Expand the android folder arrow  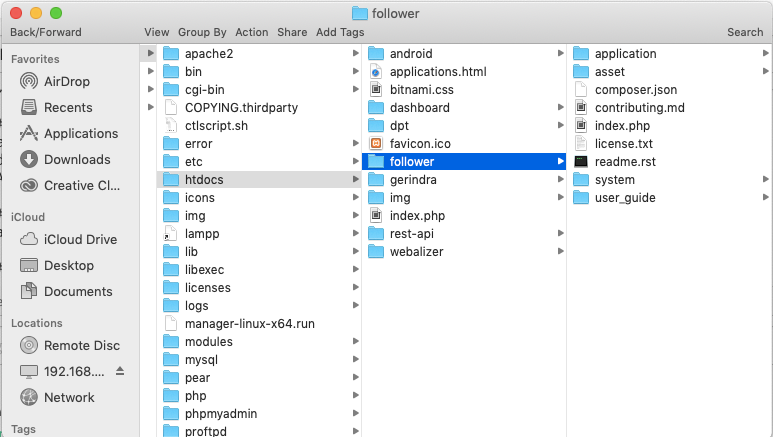coord(561,53)
